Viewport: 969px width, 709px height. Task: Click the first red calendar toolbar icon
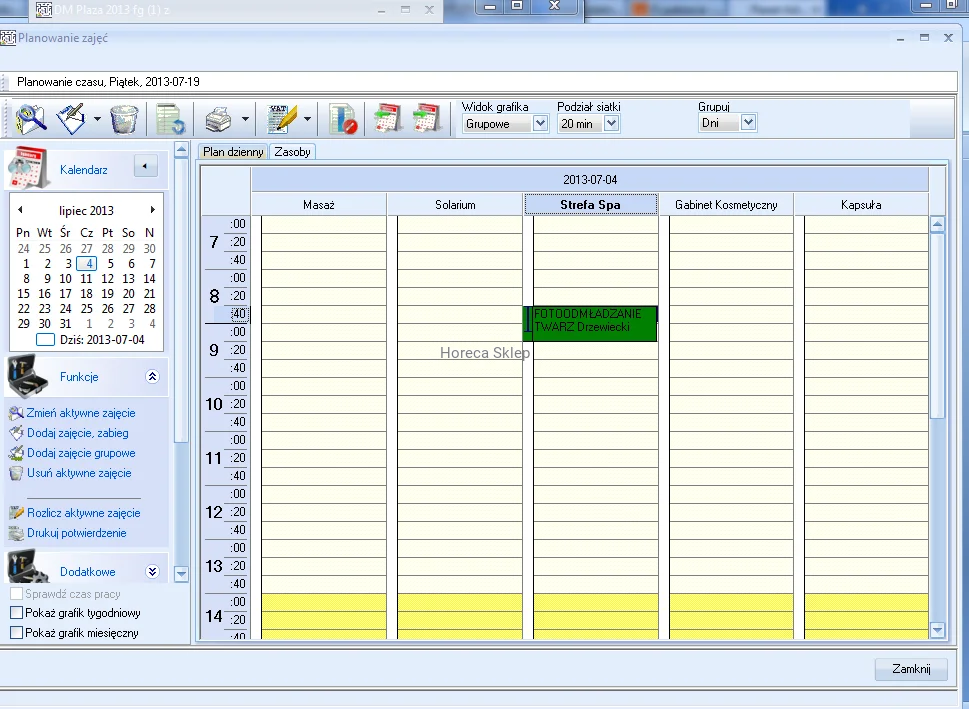pos(387,119)
